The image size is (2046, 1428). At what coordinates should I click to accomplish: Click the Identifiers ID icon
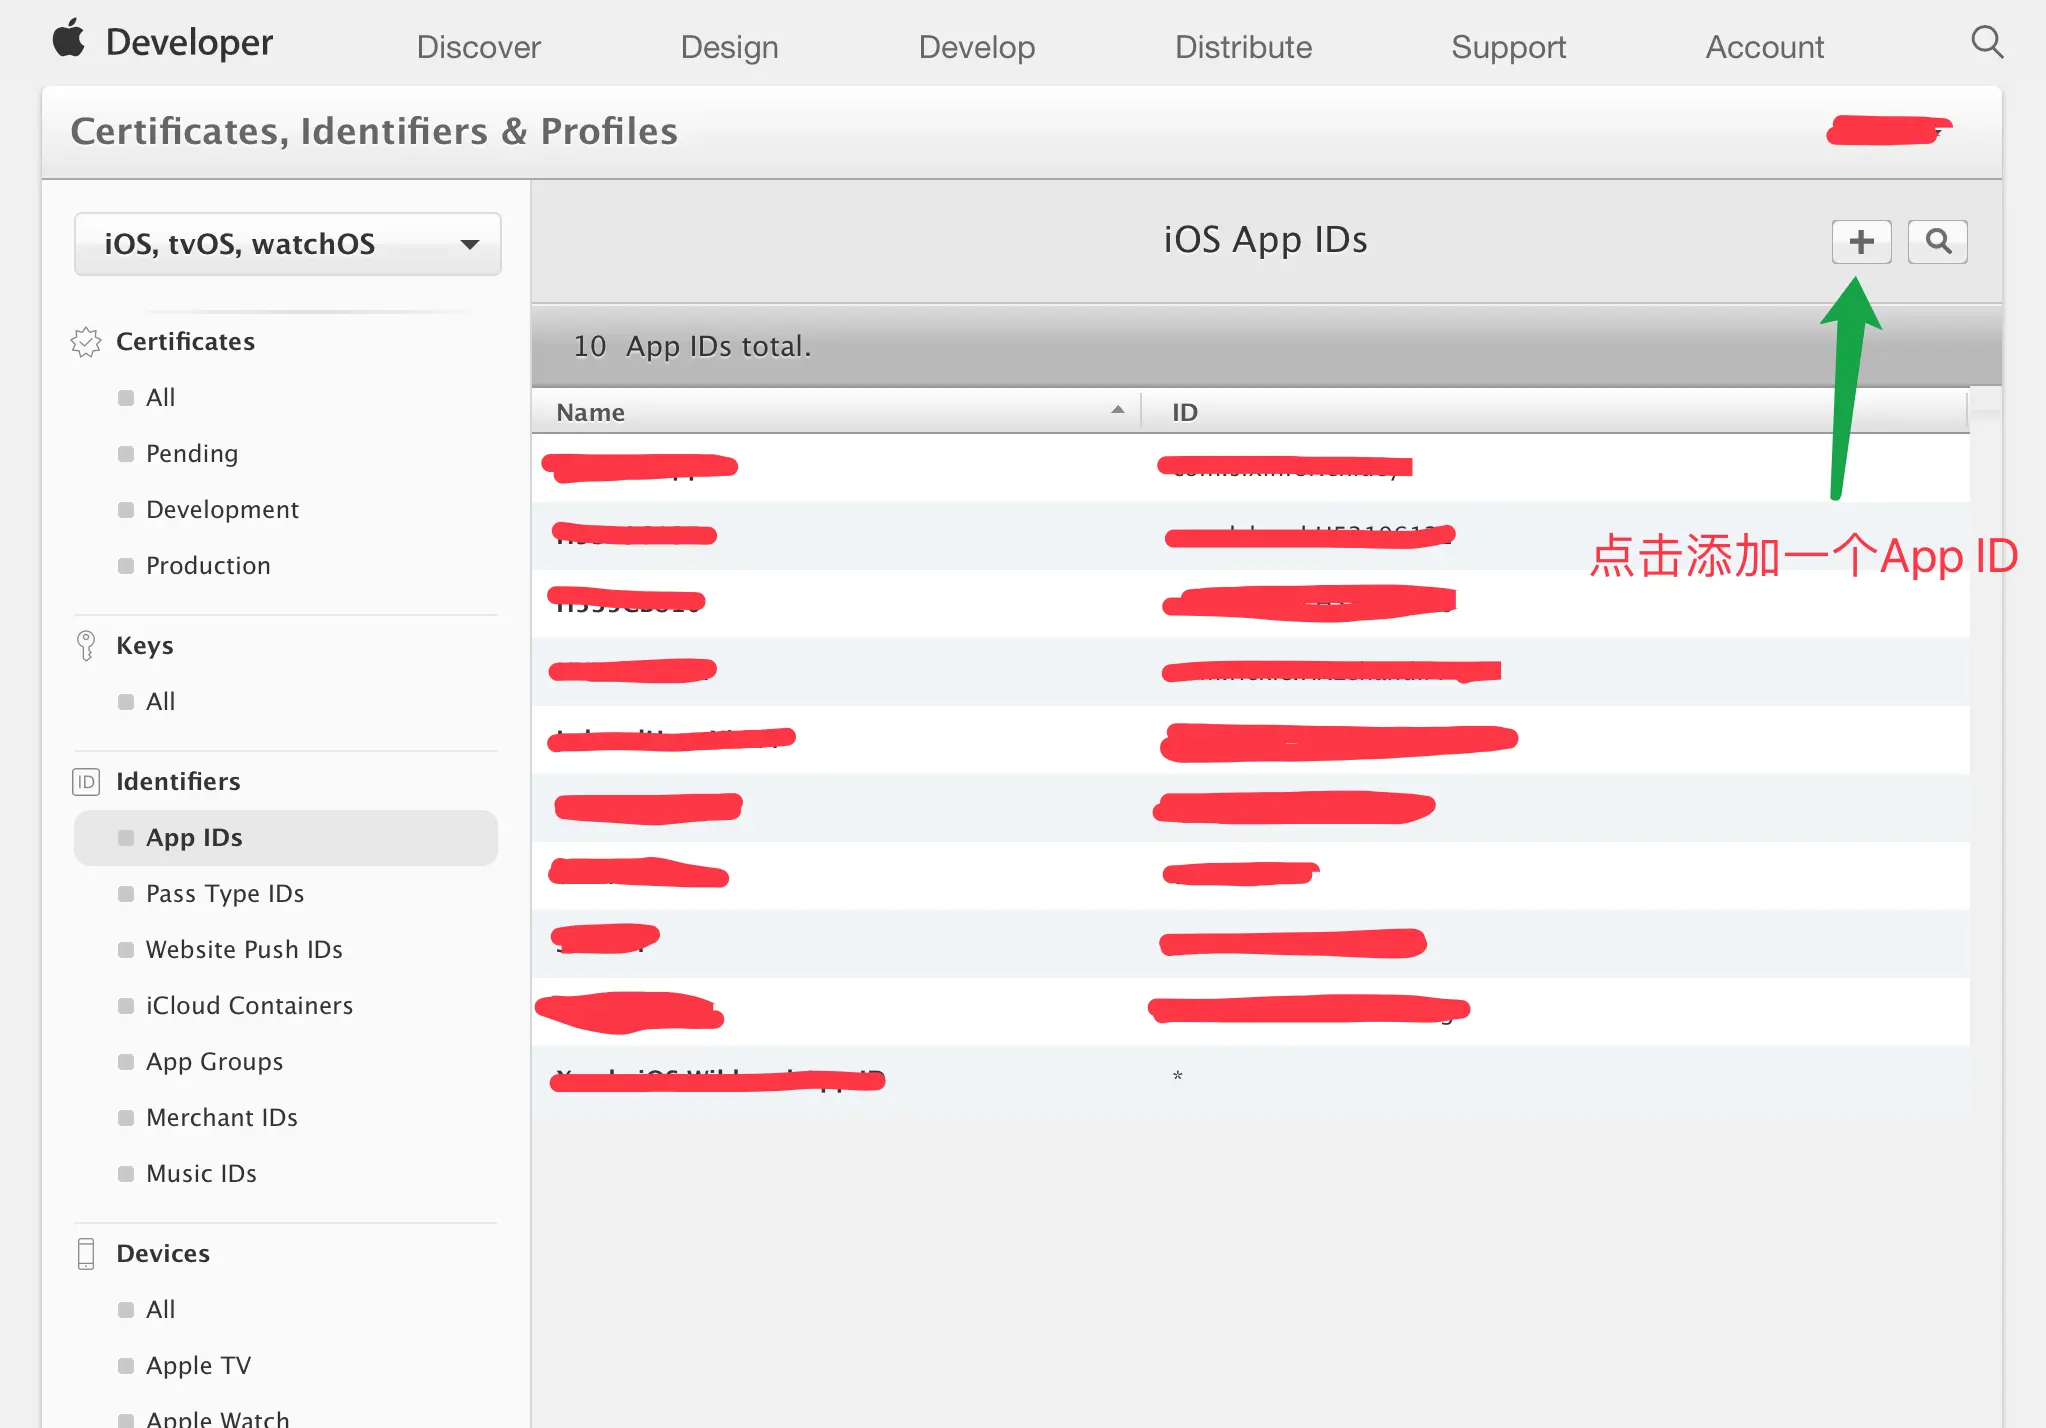(x=86, y=782)
